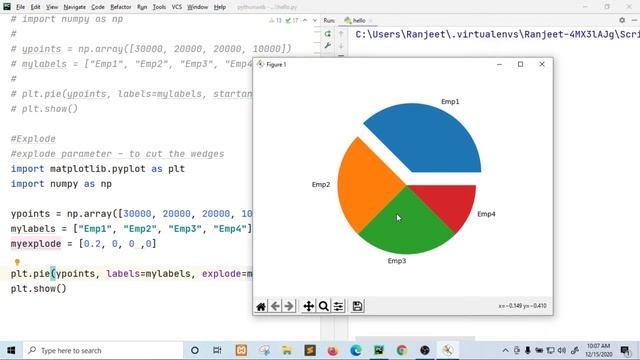
Task: Click the Emp4 label on the chart
Action: coord(486,214)
